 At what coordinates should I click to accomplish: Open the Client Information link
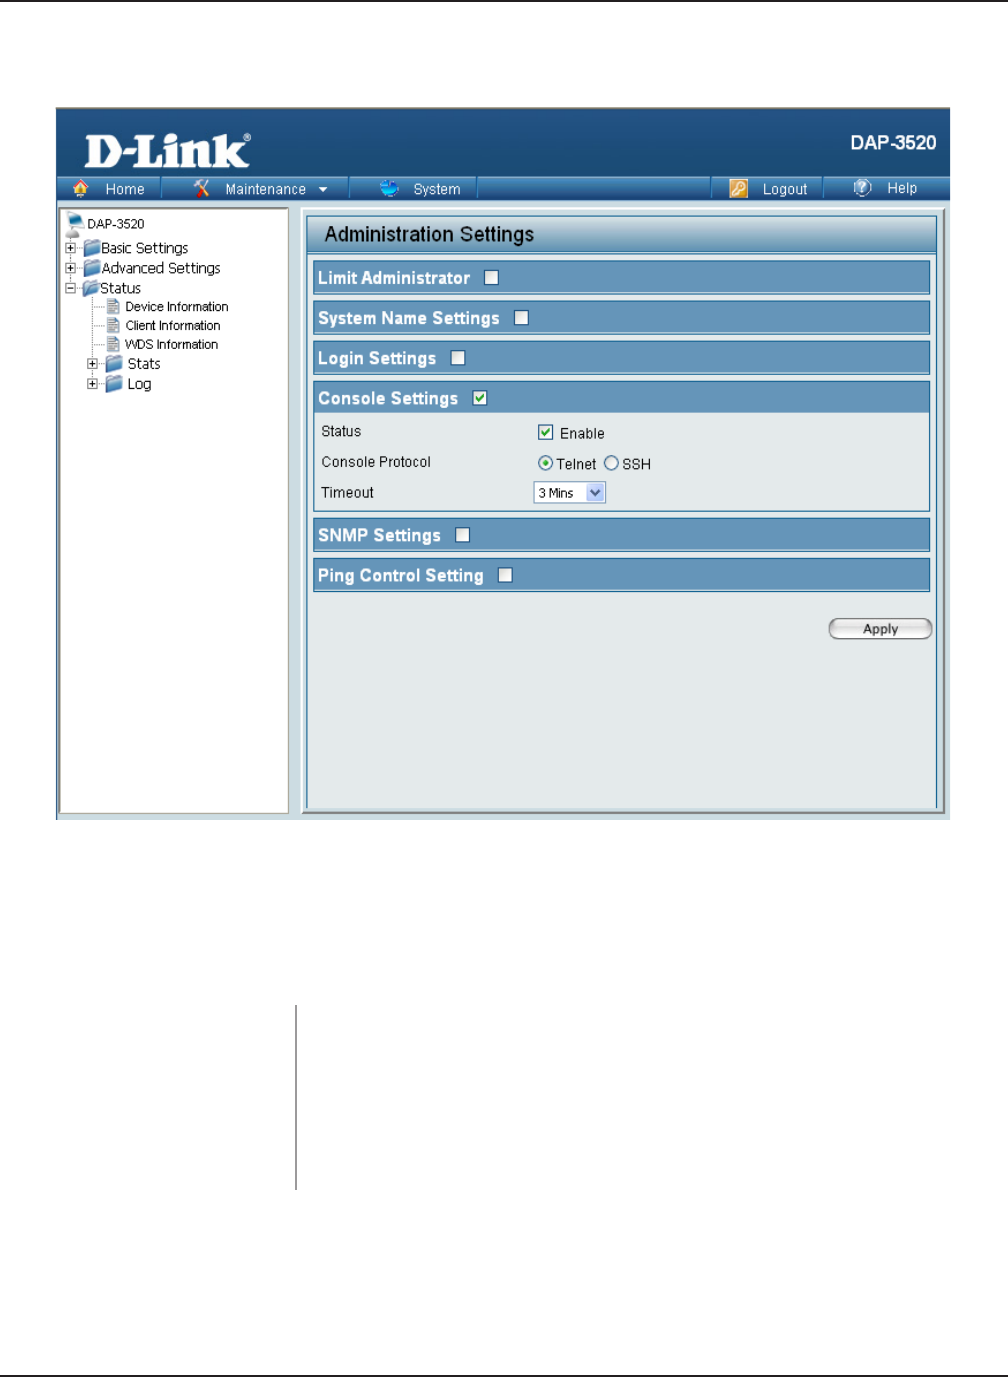(173, 326)
